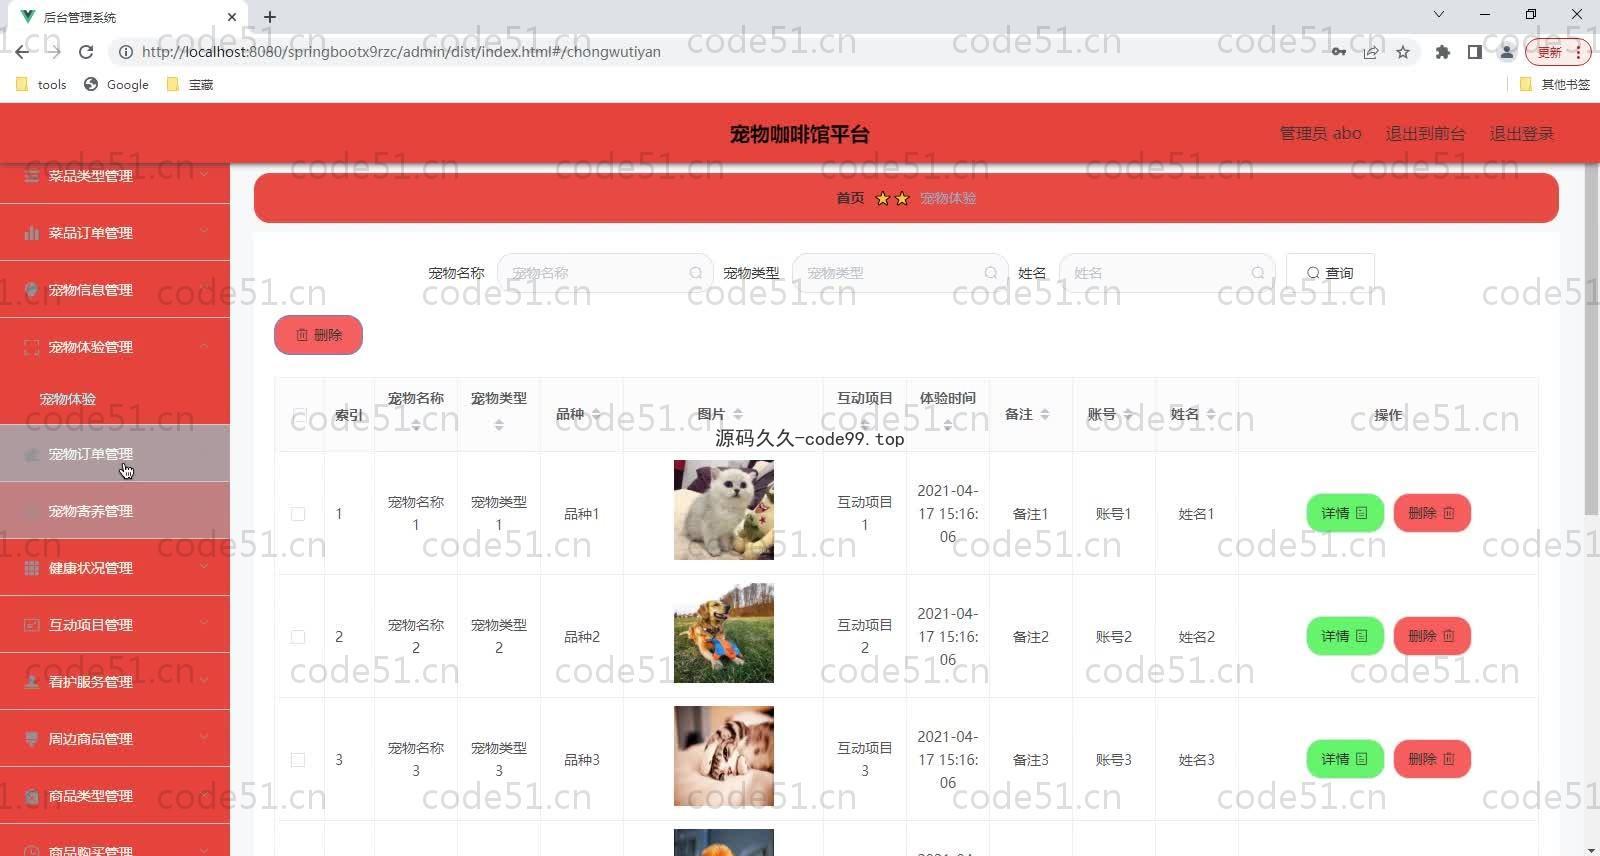Open the tools bookmark folder
Image resolution: width=1600 pixels, height=856 pixels.
click(42, 85)
